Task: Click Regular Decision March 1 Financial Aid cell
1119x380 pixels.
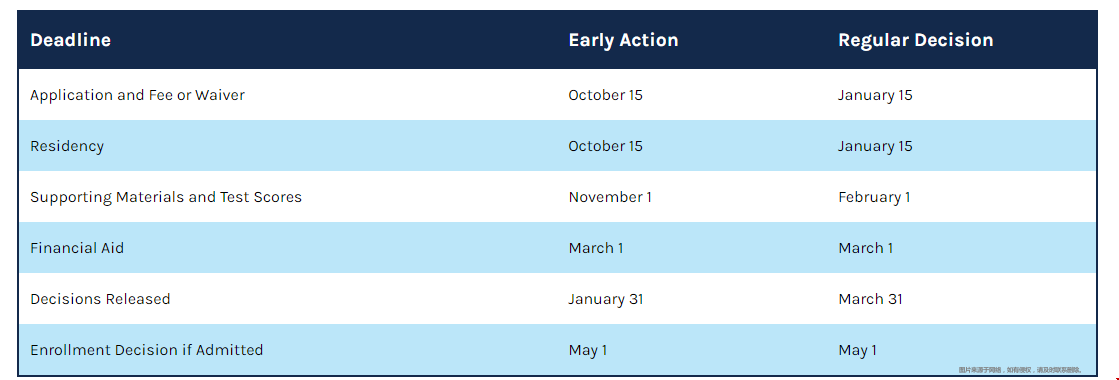Action: click(x=865, y=248)
